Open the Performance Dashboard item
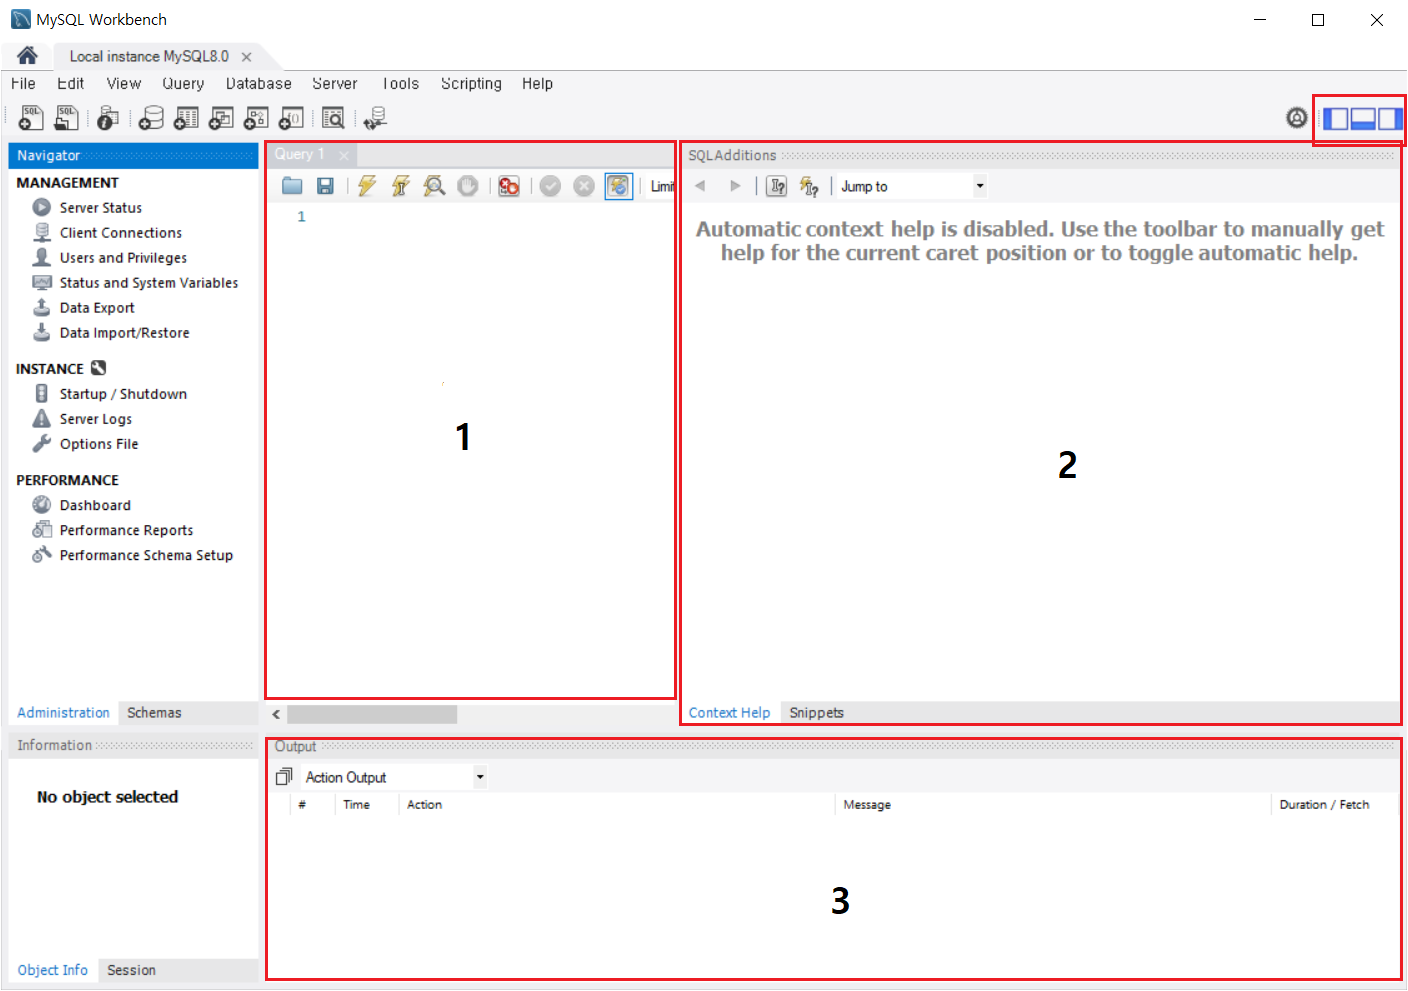This screenshot has height=991, width=1408. click(95, 505)
